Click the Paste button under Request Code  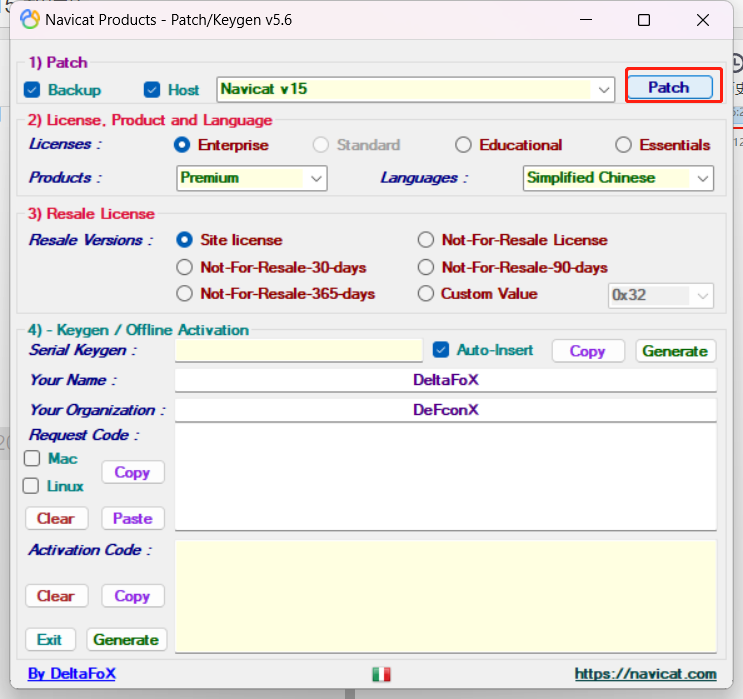(x=132, y=518)
